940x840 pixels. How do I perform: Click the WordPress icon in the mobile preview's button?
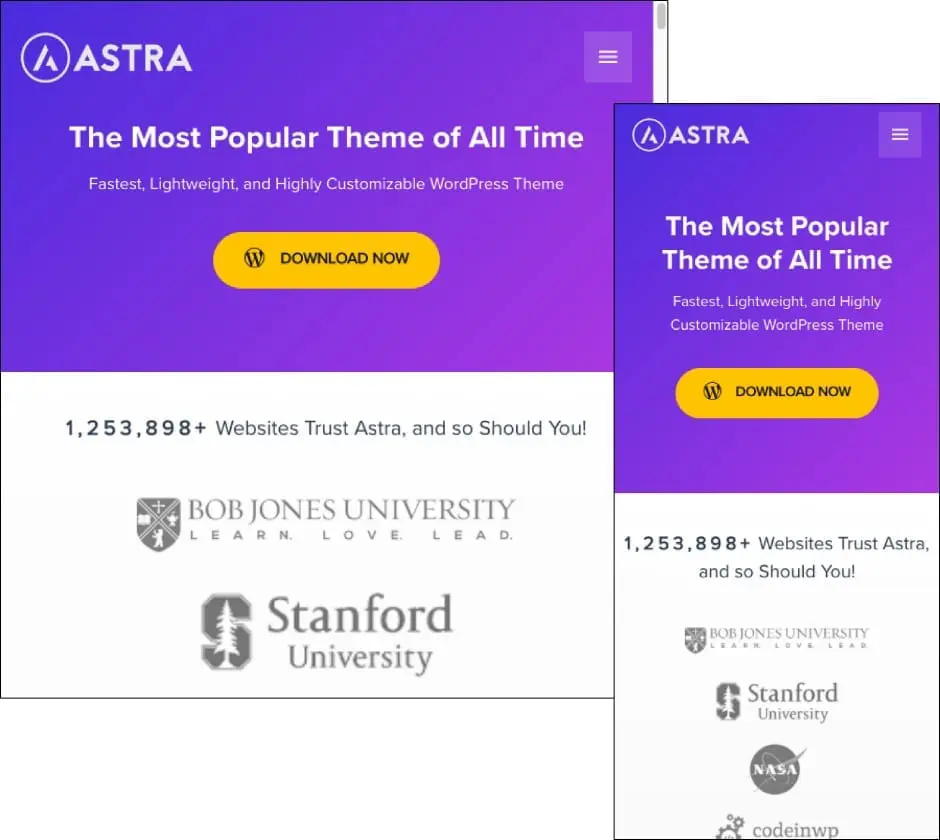713,392
